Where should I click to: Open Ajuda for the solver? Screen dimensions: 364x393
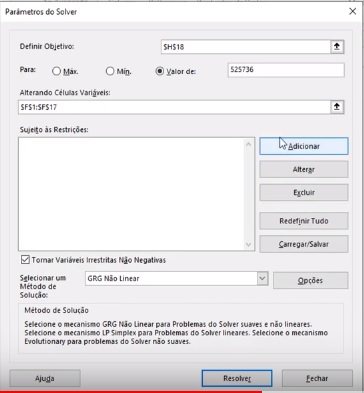pos(45,379)
